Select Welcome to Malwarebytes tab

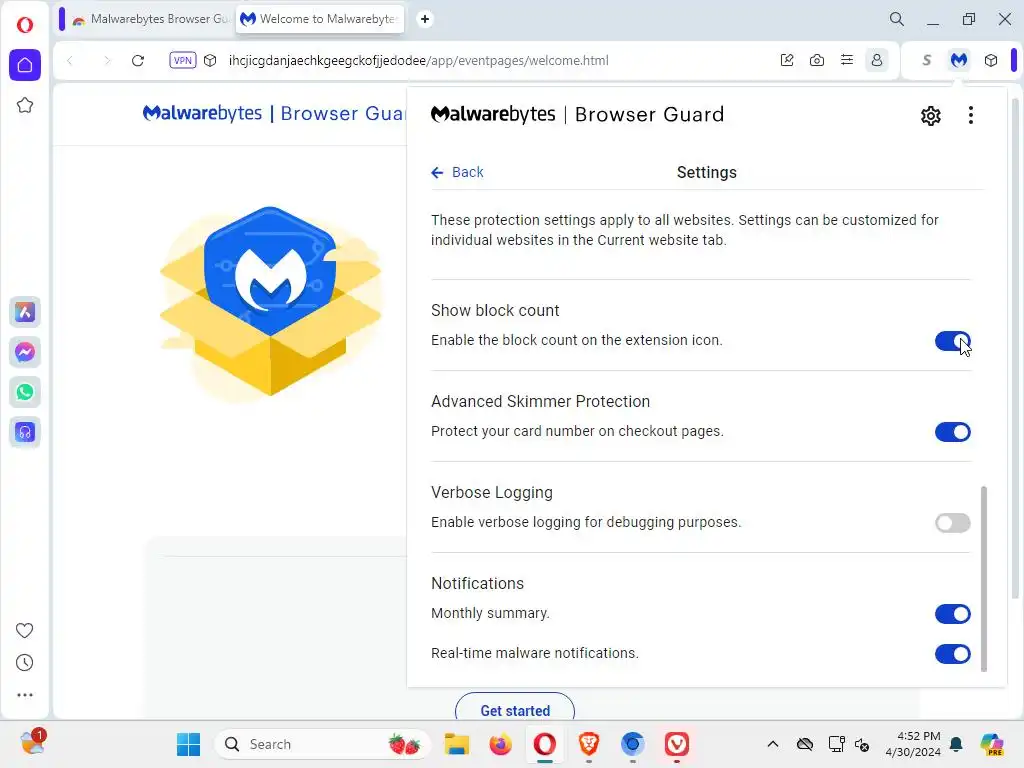point(319,19)
